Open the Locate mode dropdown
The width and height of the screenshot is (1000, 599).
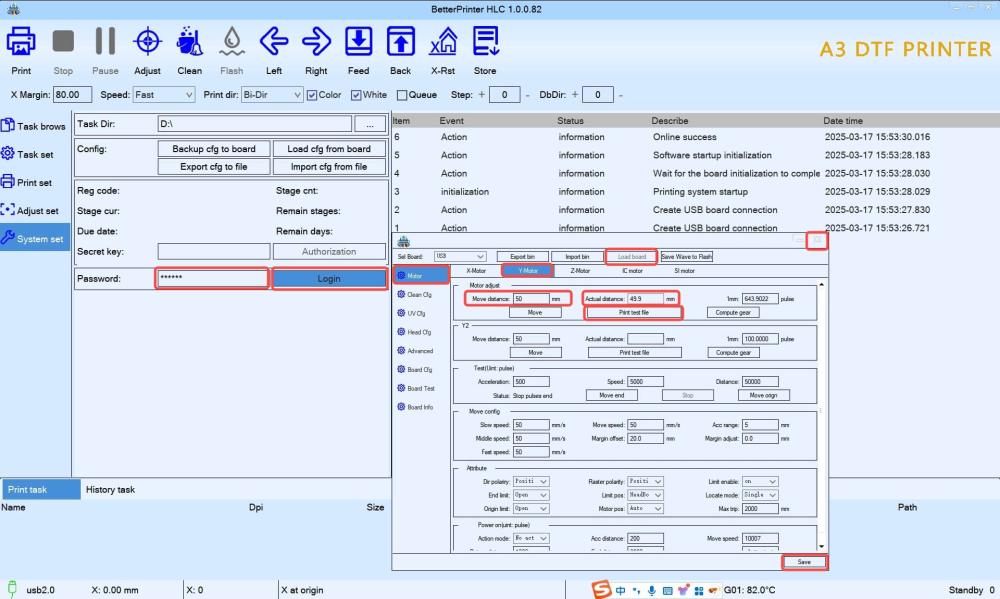[x=760, y=495]
